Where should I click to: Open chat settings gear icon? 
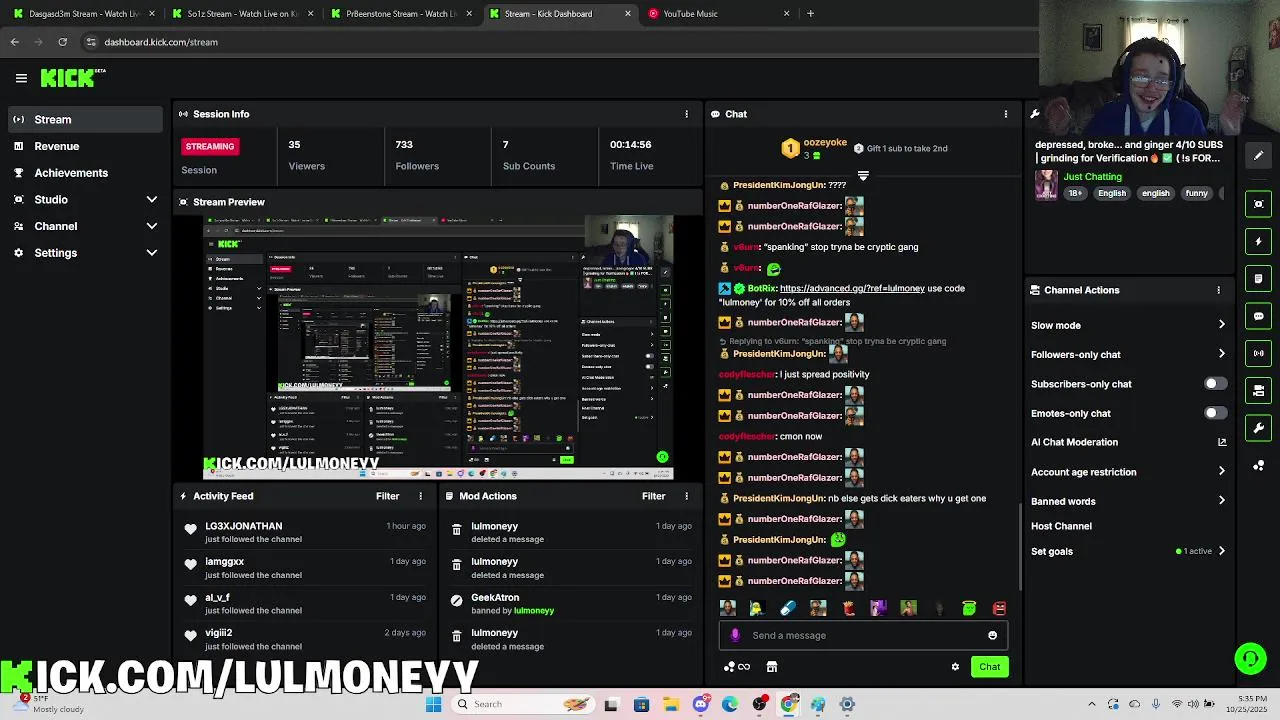(x=955, y=667)
